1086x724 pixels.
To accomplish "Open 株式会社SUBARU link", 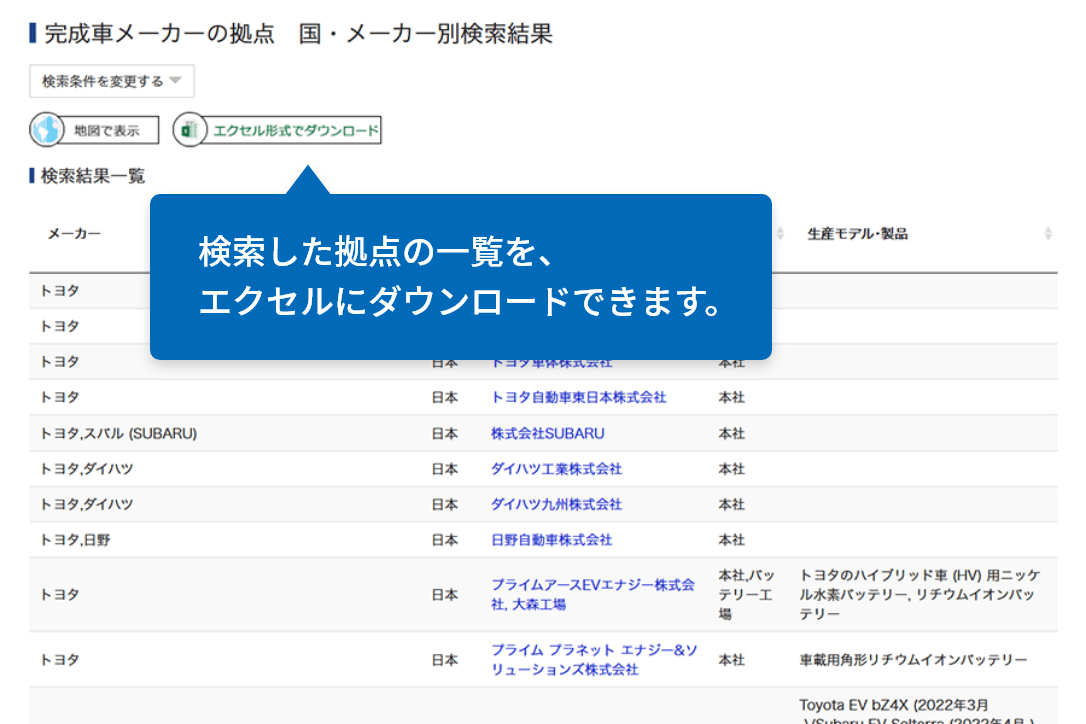I will click(x=547, y=433).
